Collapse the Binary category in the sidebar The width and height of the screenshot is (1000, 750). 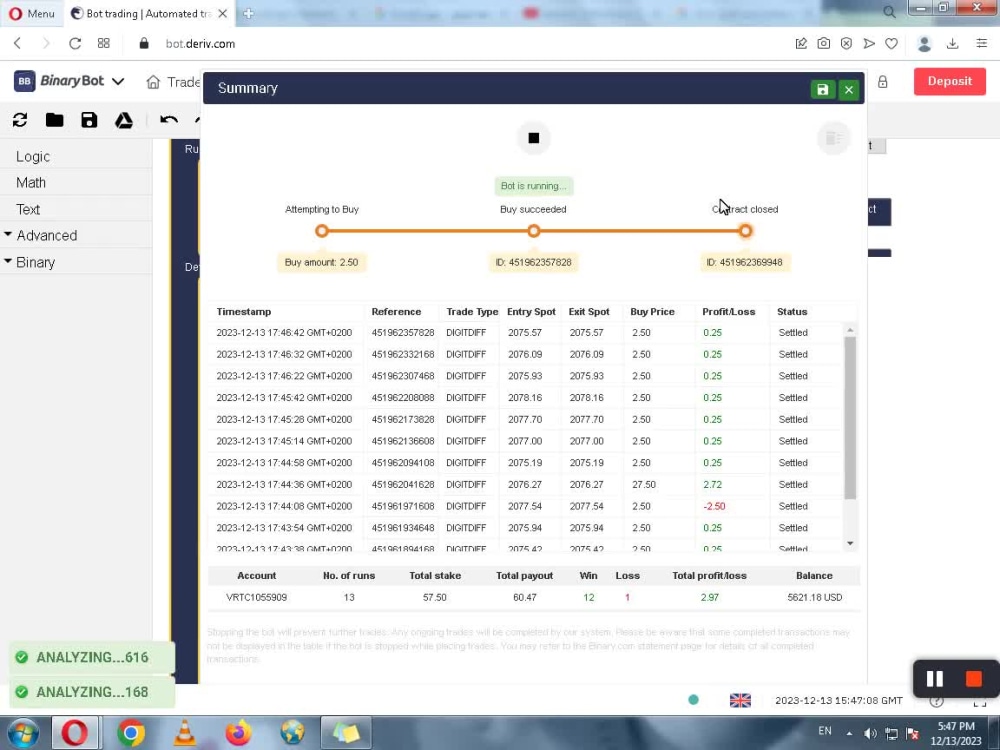tap(34, 262)
